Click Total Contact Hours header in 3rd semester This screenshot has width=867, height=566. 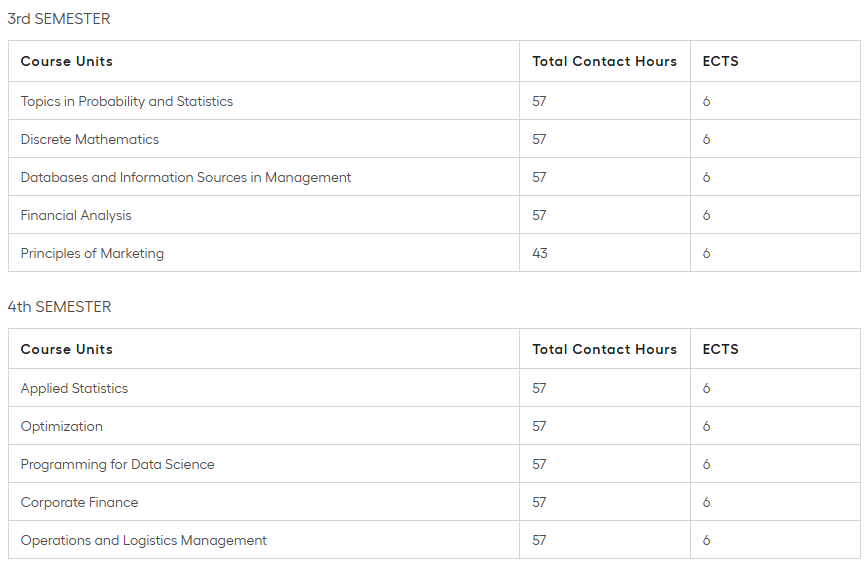tap(604, 61)
